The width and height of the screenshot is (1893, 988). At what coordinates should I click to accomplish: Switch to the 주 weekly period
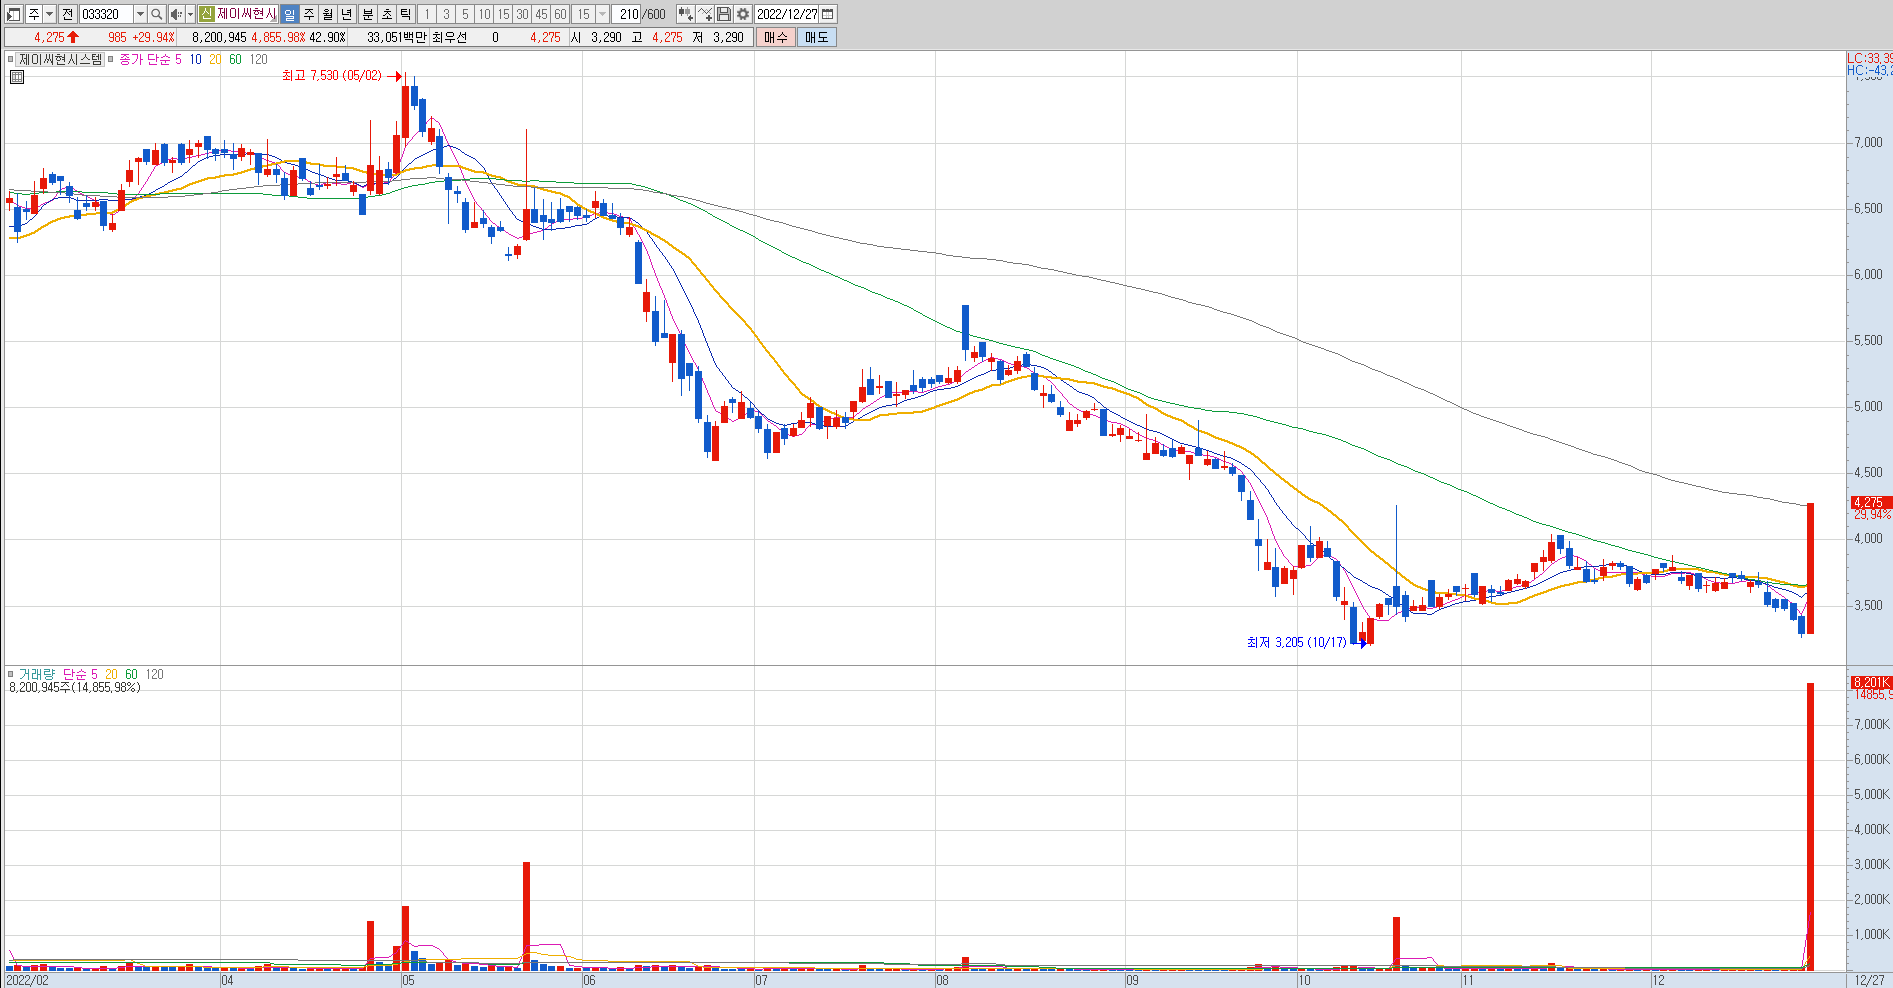pyautogui.click(x=309, y=14)
